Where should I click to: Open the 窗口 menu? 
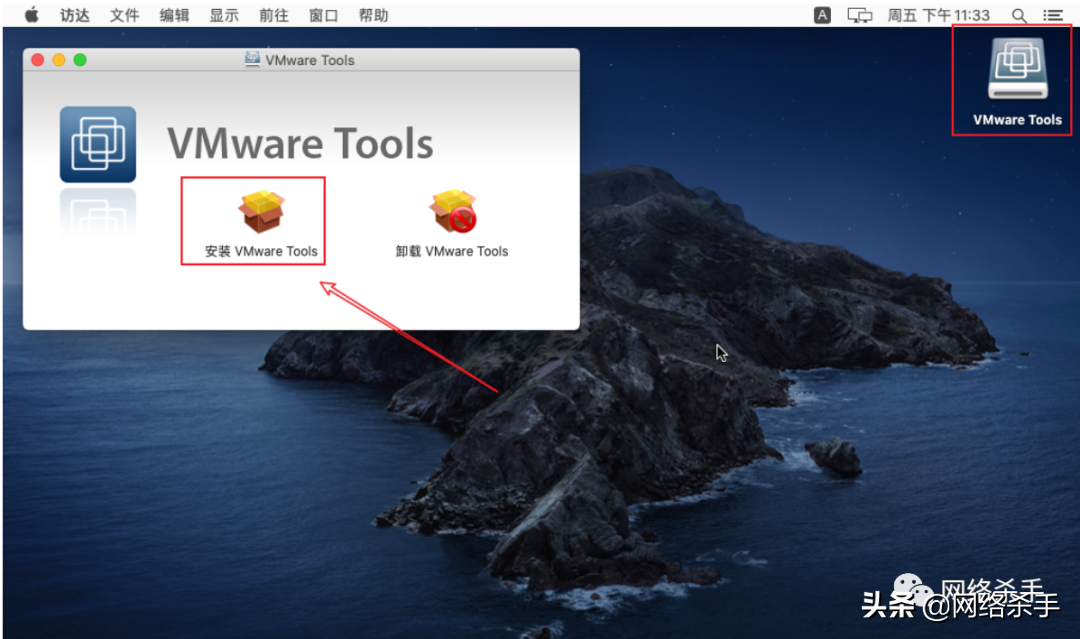(323, 15)
